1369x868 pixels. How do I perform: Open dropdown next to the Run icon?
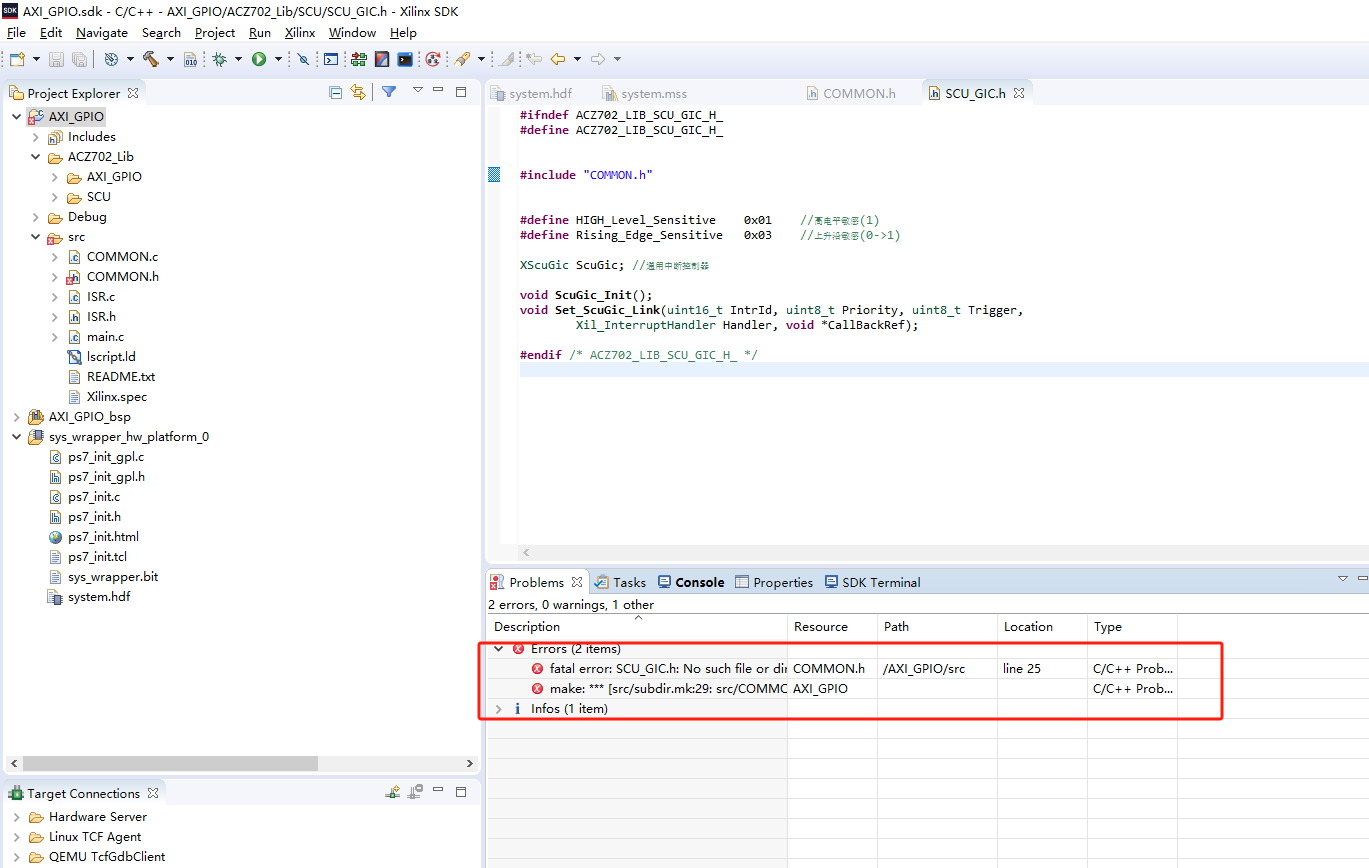pos(278,60)
